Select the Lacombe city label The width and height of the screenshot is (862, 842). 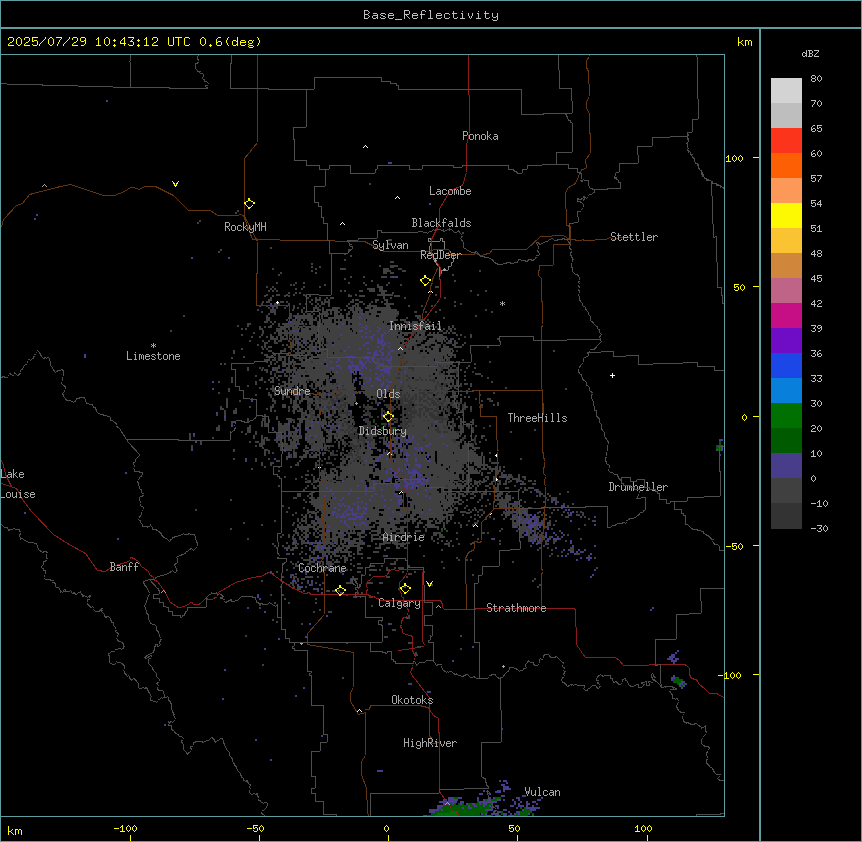[x=450, y=191]
